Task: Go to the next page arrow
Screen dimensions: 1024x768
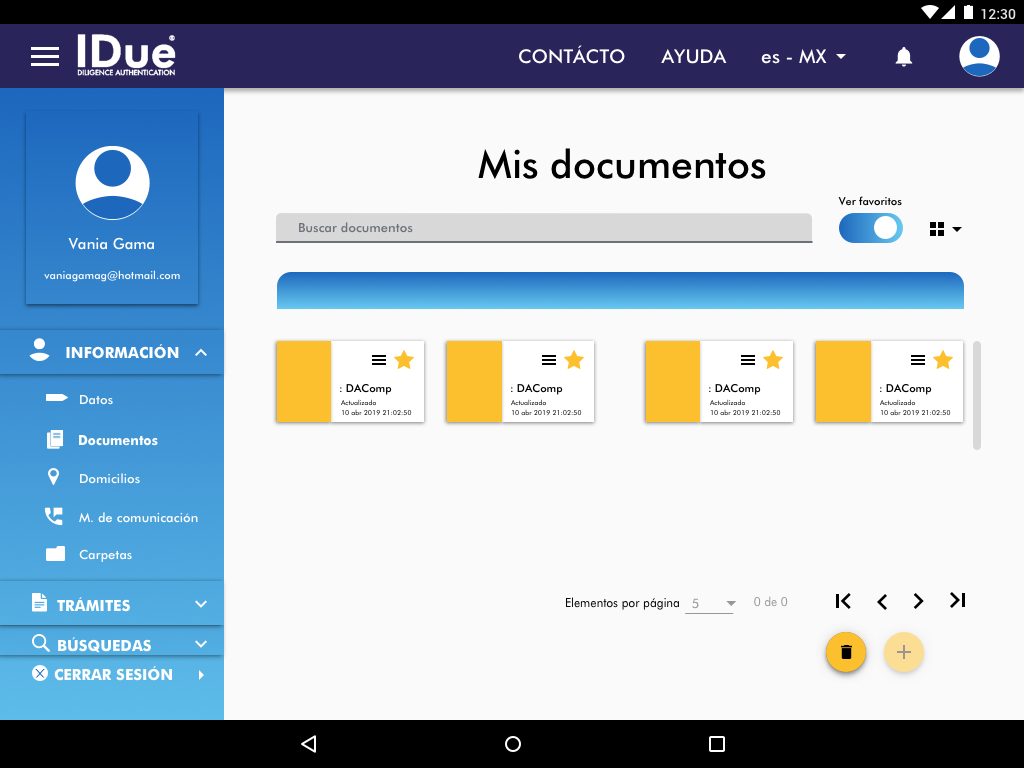Action: point(918,601)
